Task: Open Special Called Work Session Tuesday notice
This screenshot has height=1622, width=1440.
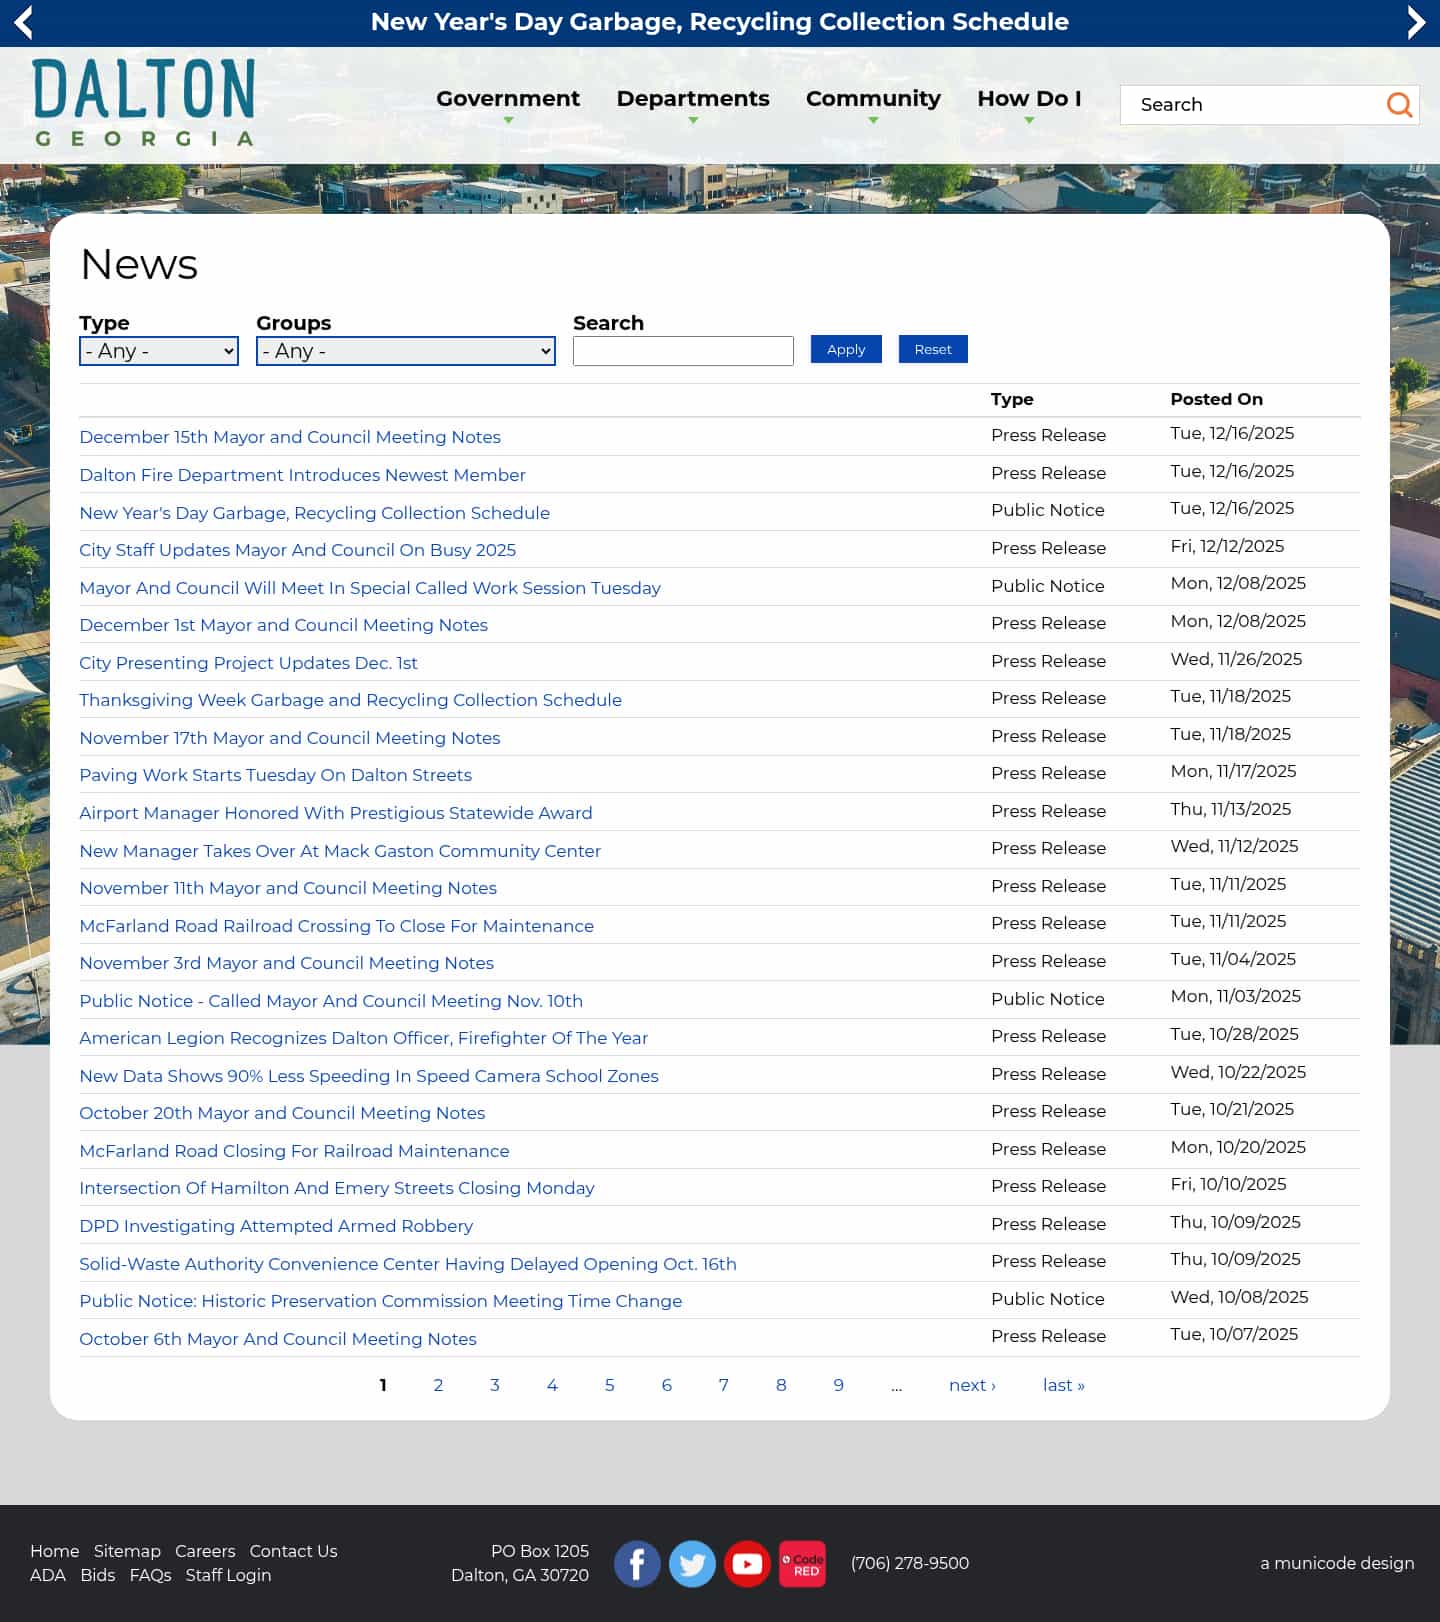Action: [x=370, y=588]
